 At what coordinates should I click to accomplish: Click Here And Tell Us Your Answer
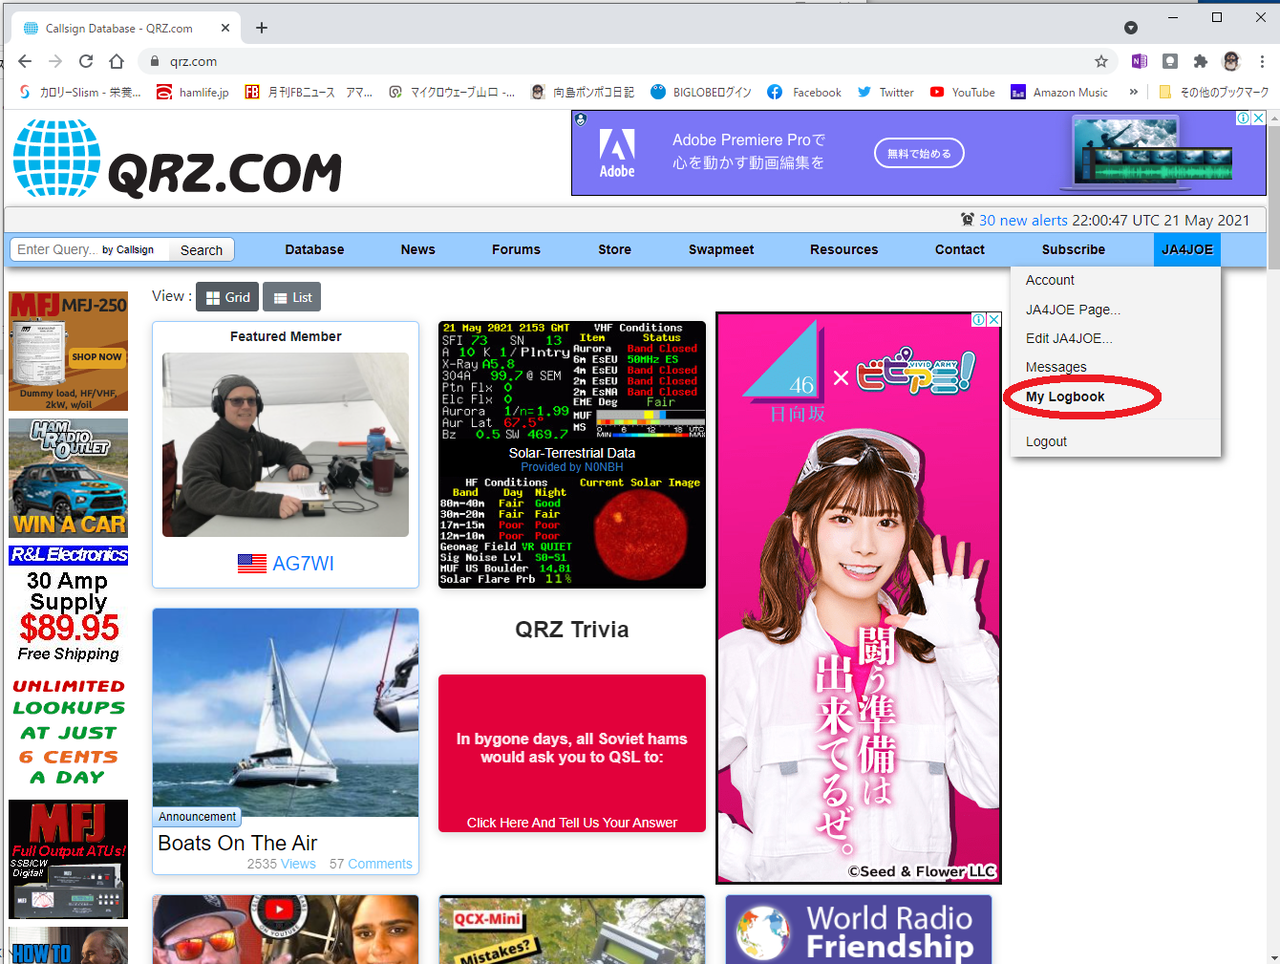[572, 823]
